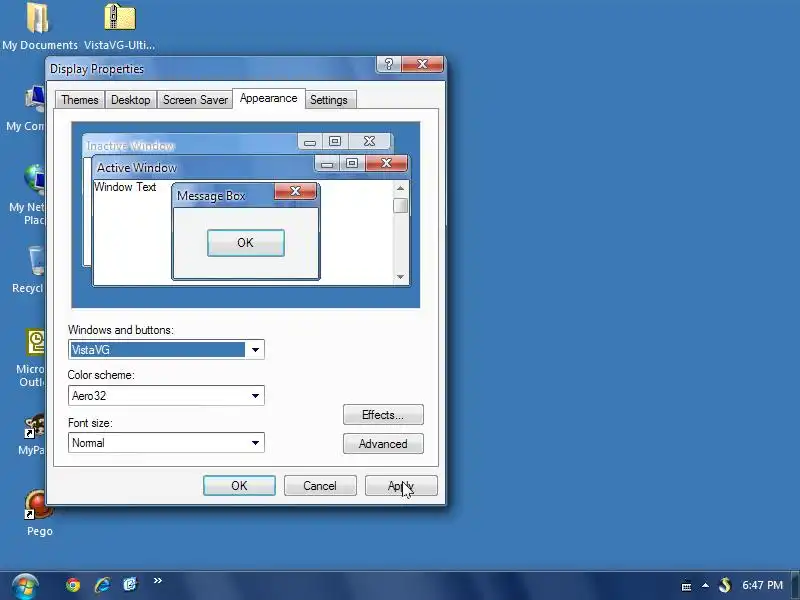Click the Active Window preview title bar
Screen dimensions: 800x600
point(204,167)
